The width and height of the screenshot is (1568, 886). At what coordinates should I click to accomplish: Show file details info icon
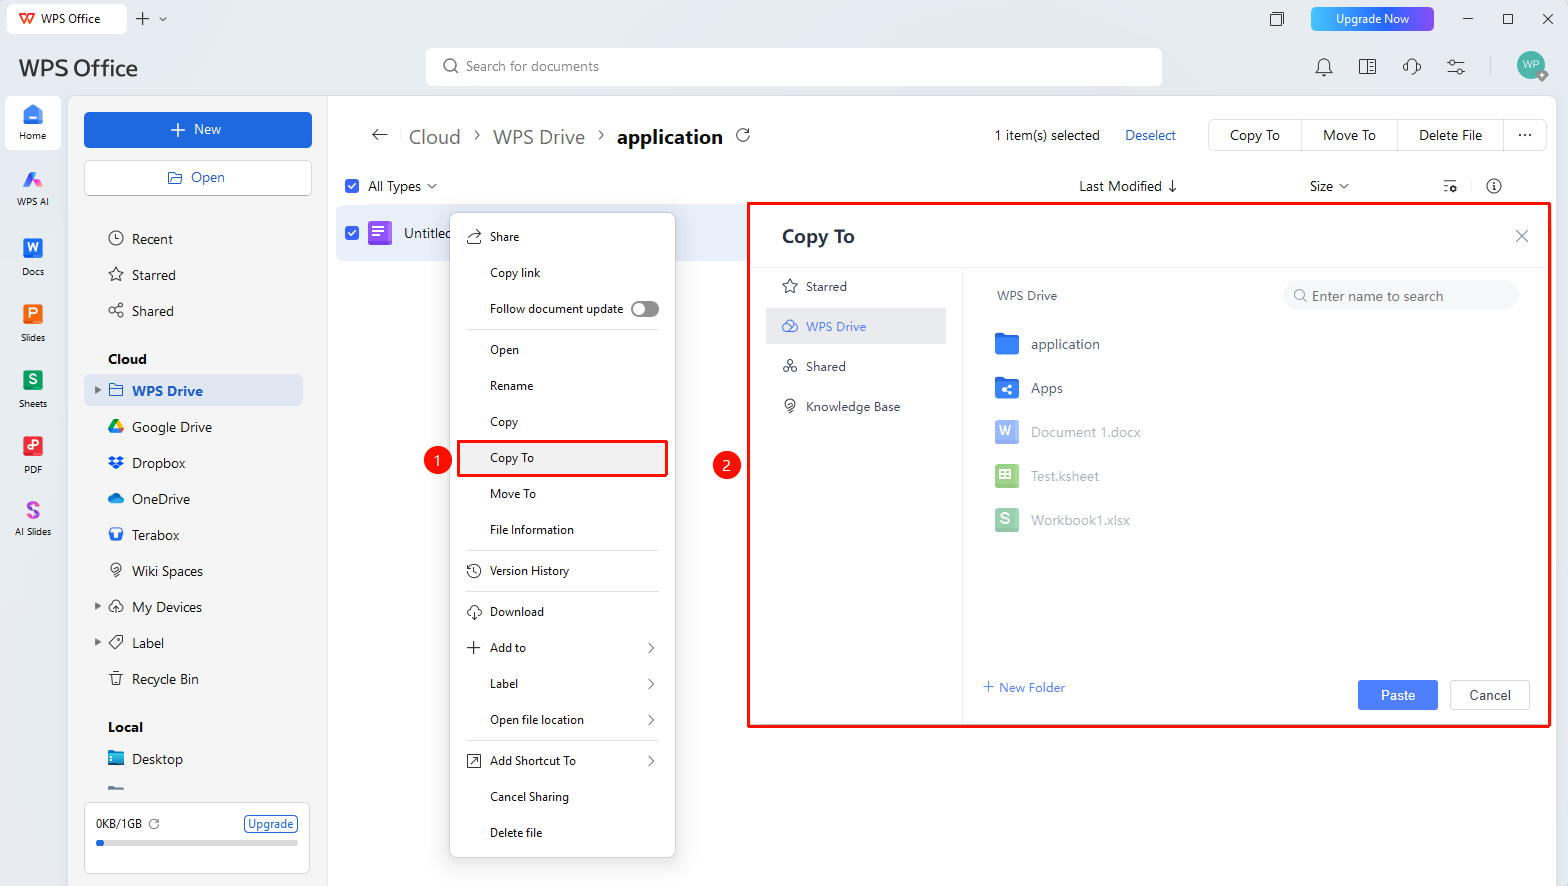pyautogui.click(x=1494, y=186)
